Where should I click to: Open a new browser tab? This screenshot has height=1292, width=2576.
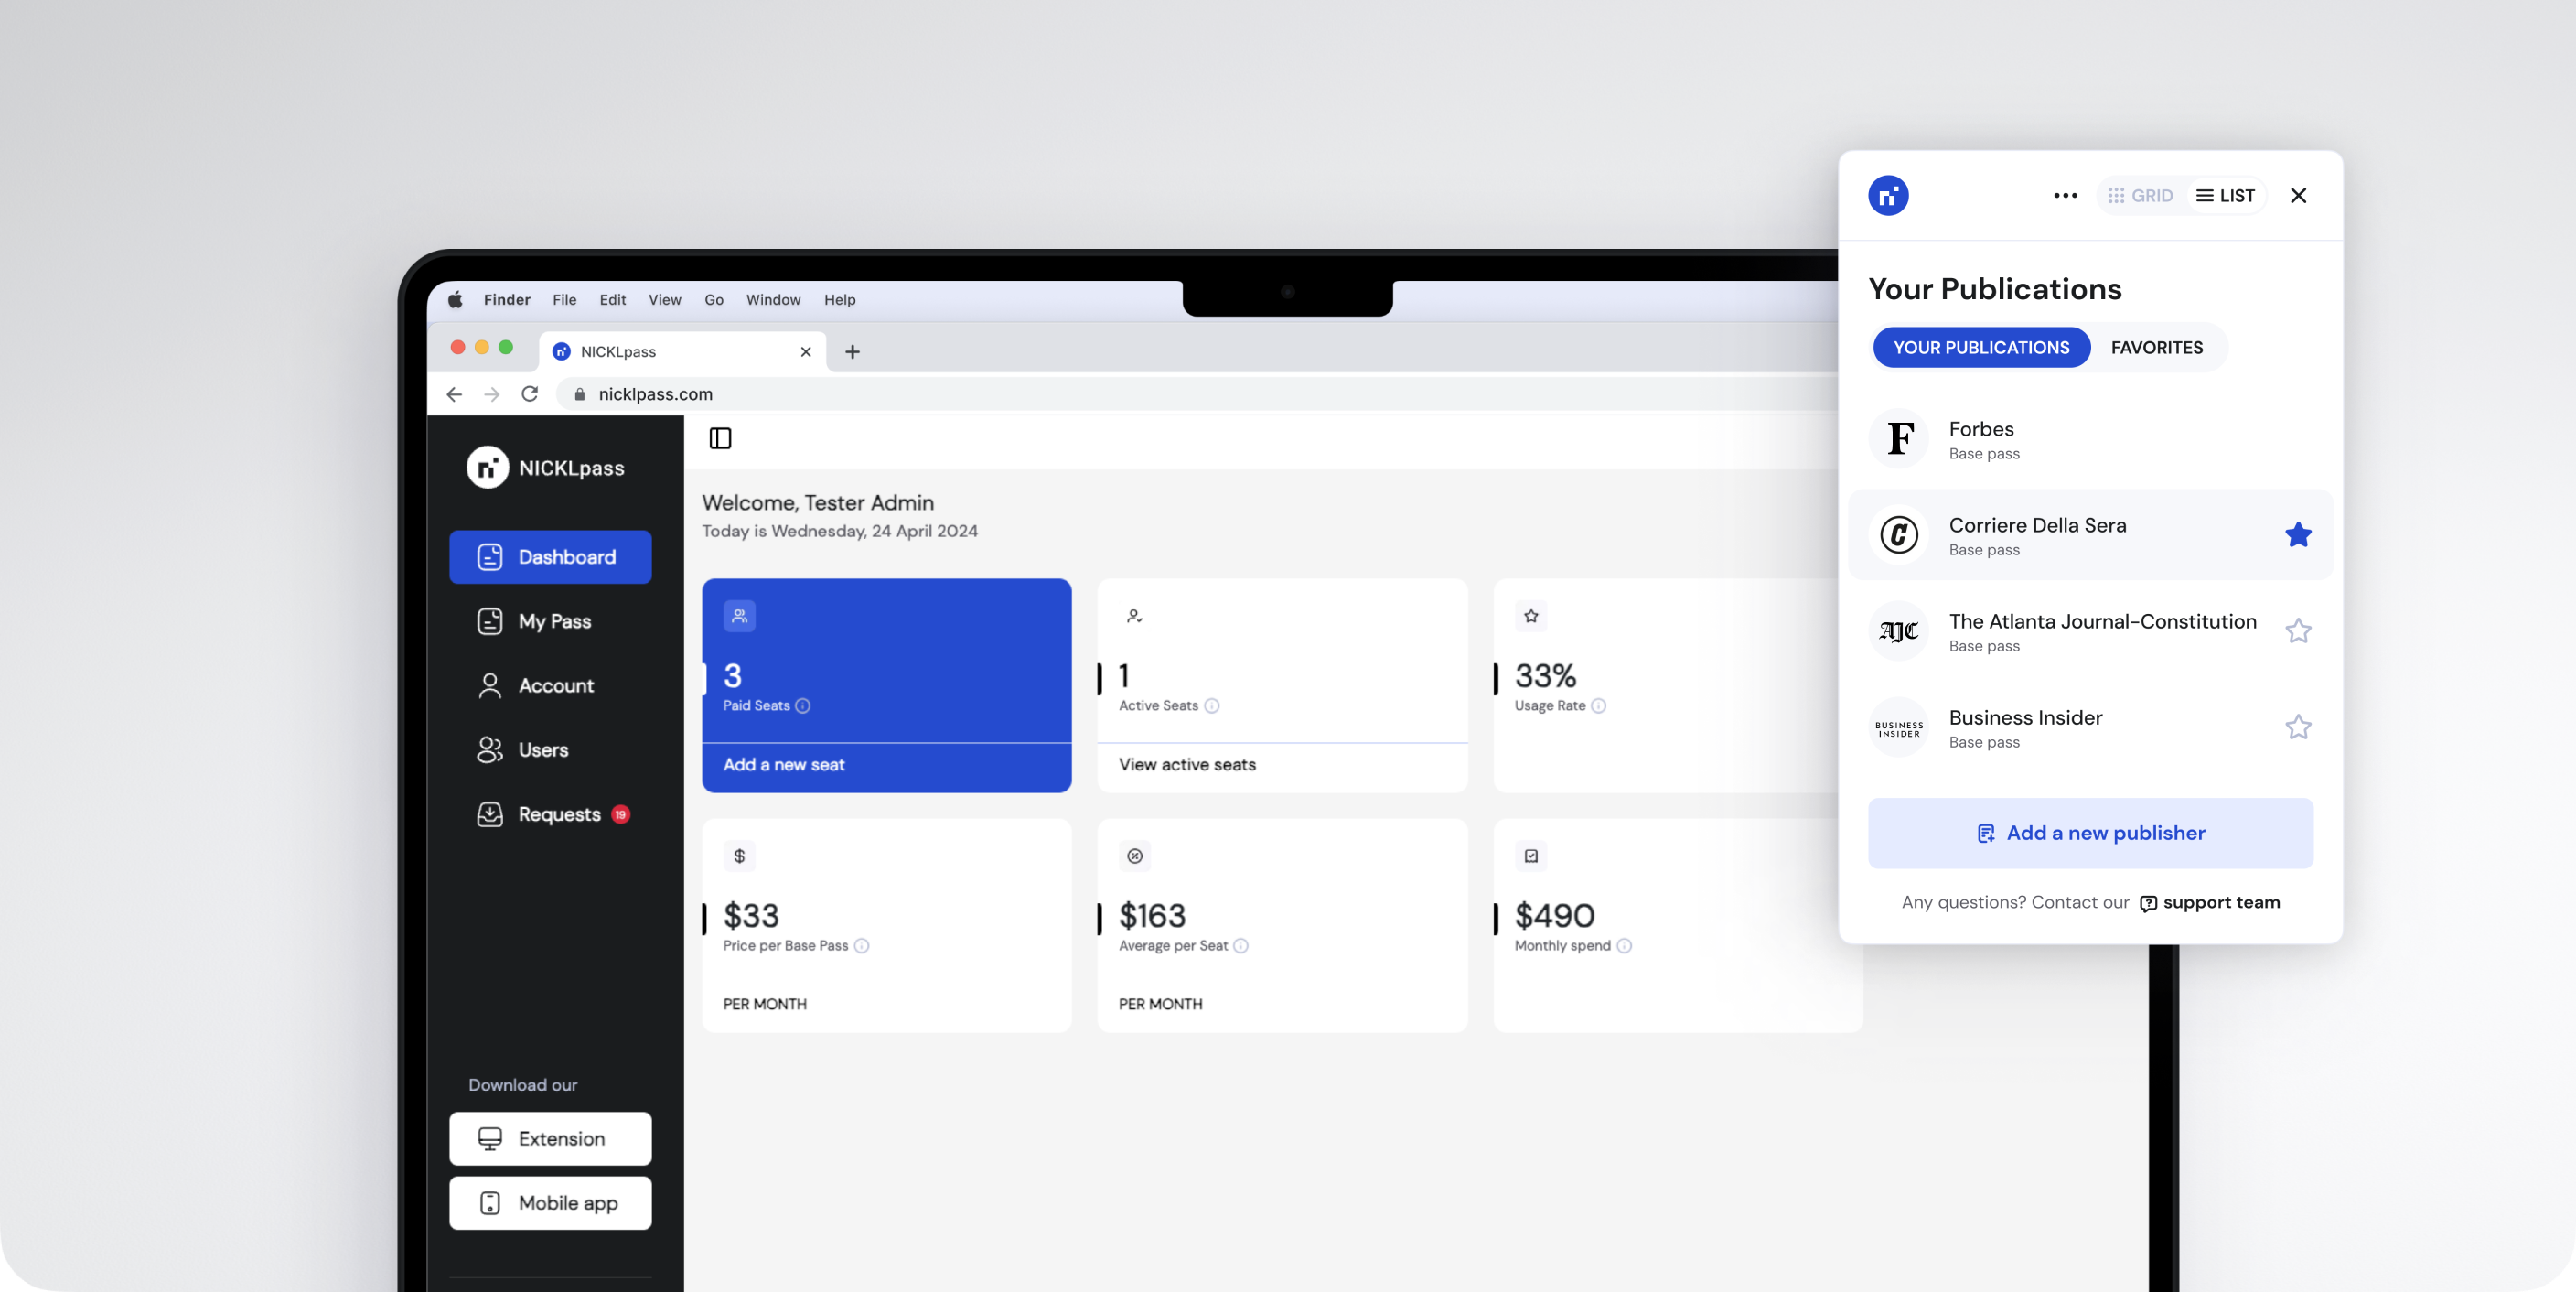[852, 352]
